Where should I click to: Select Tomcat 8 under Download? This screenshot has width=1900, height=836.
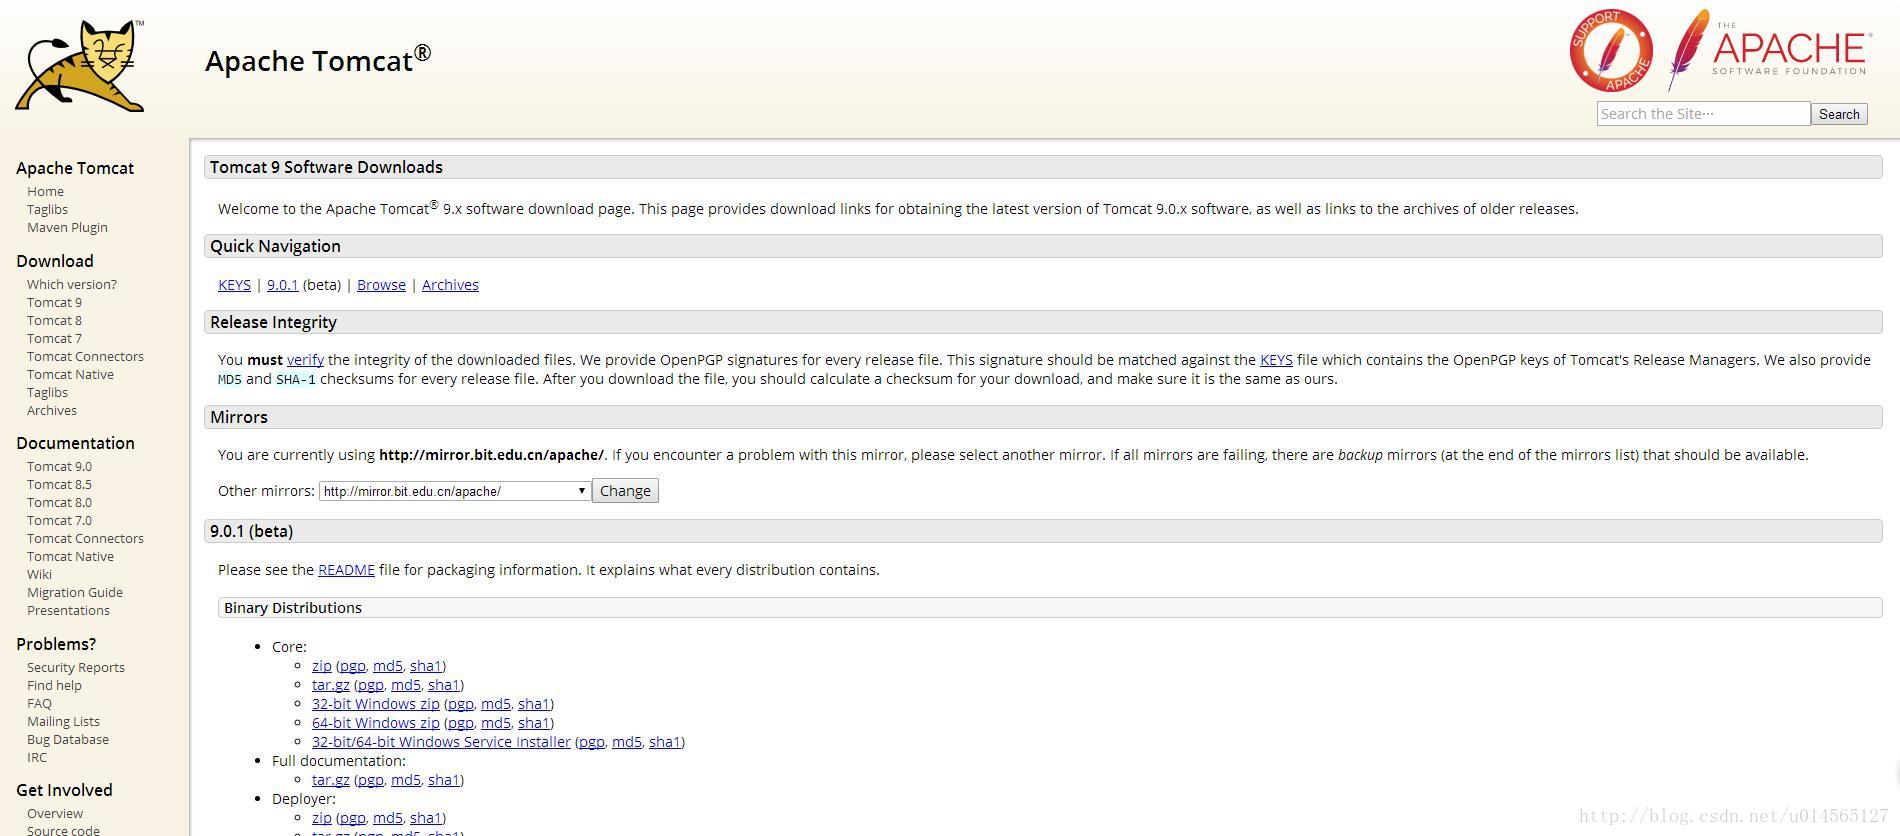(x=54, y=321)
